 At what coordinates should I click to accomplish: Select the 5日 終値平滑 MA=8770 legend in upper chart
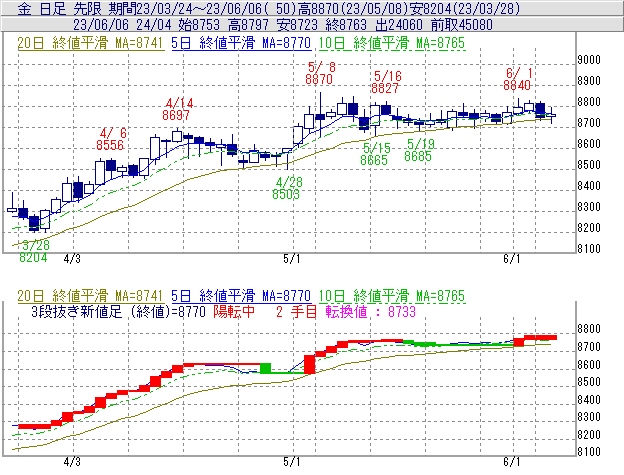pyautogui.click(x=241, y=43)
